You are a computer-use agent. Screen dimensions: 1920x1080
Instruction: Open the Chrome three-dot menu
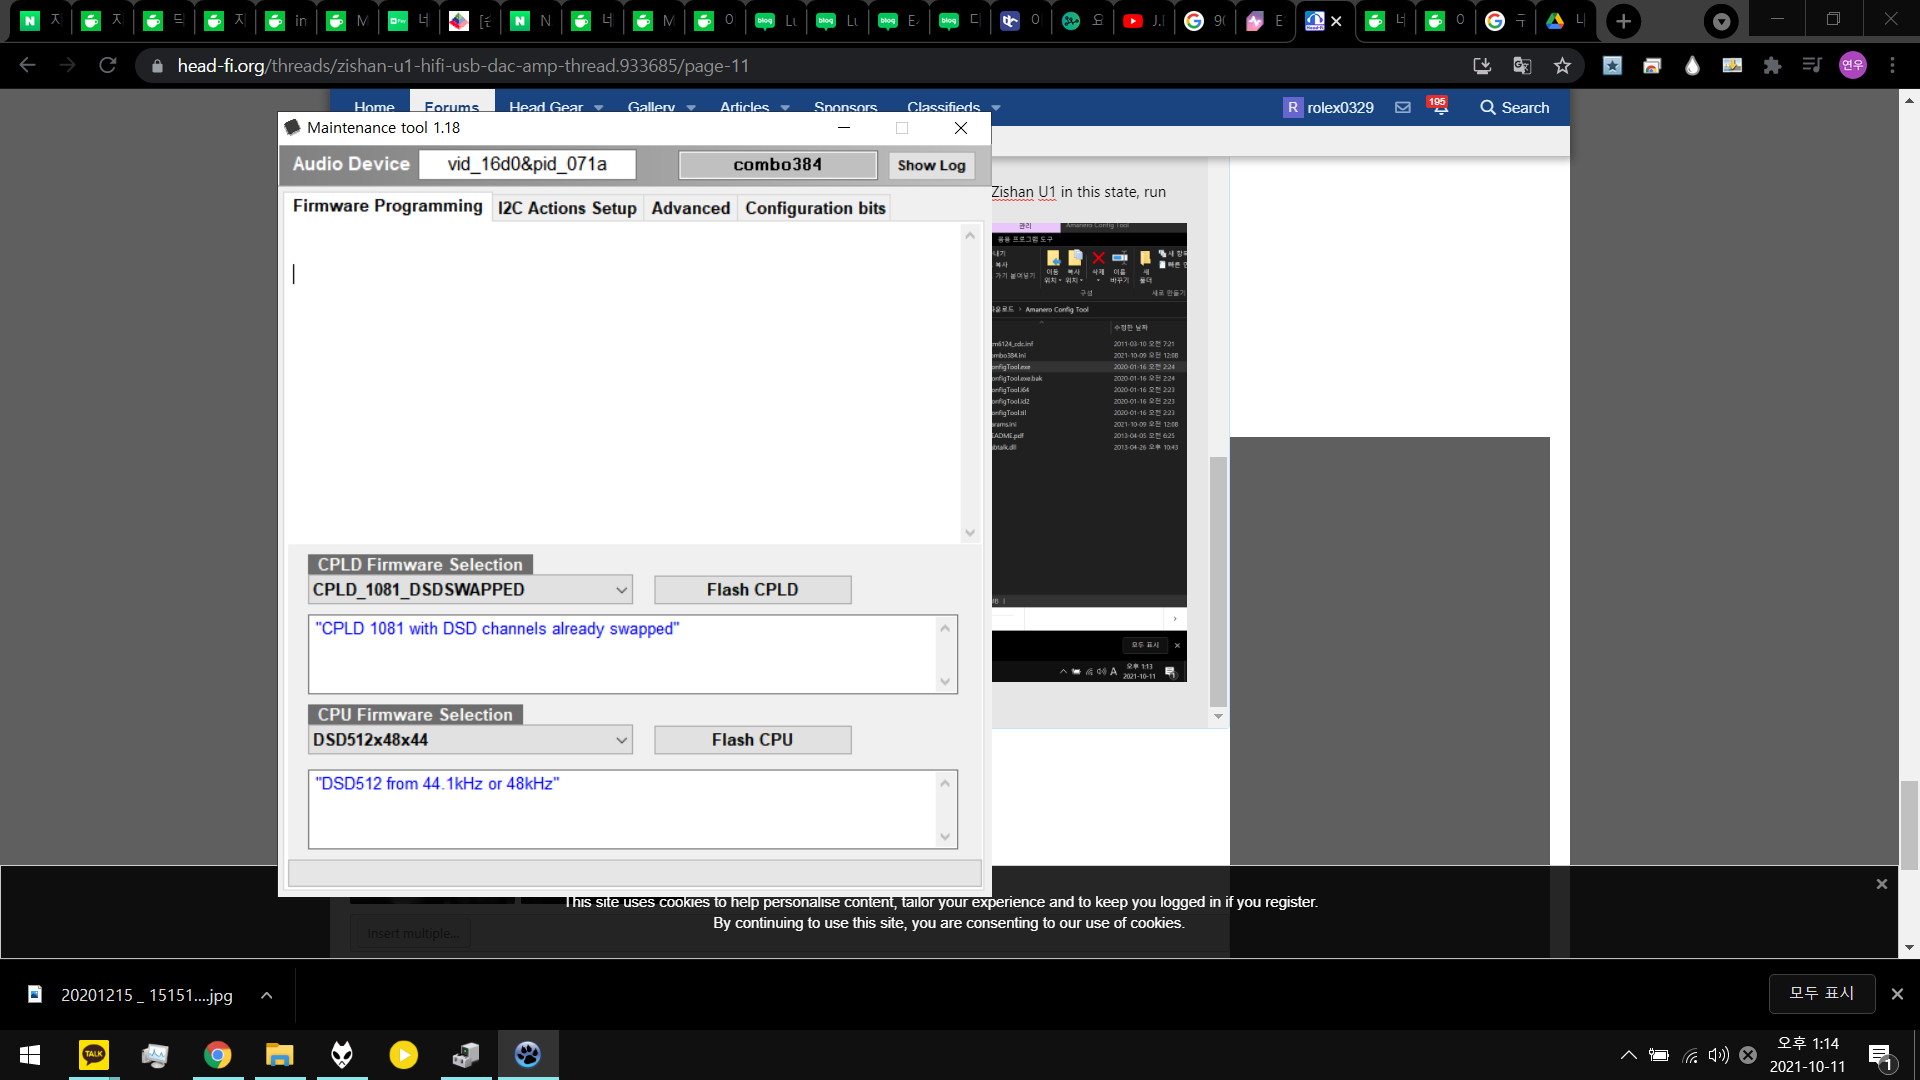point(1892,65)
